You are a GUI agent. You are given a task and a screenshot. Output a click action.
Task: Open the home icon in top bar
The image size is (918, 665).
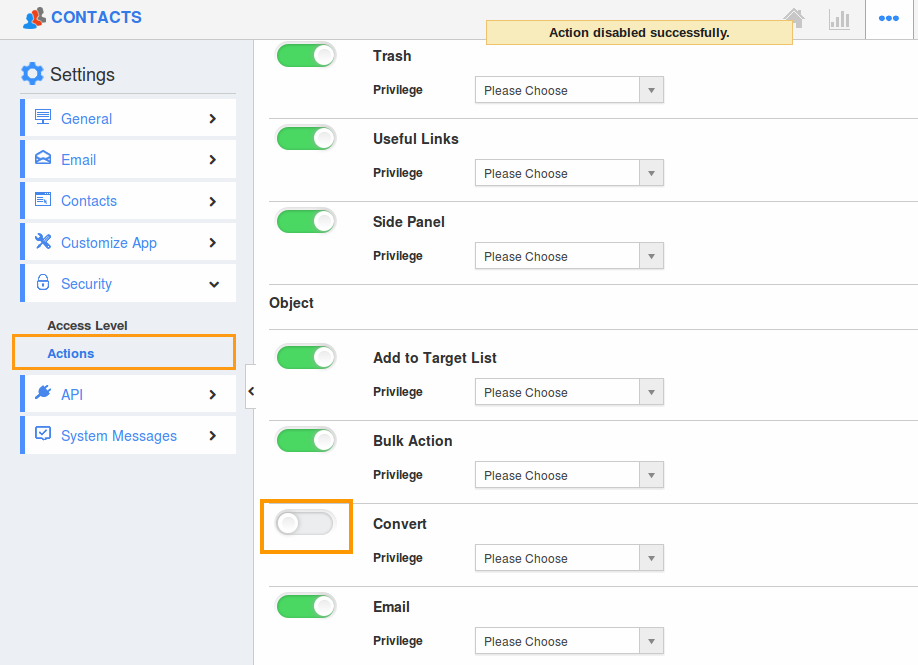coord(794,18)
